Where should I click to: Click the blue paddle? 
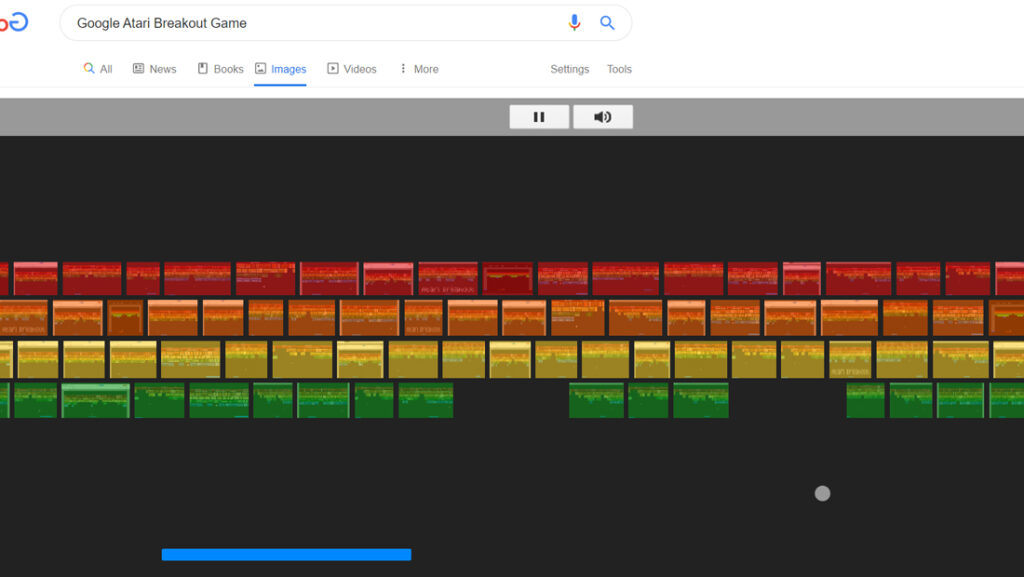point(286,554)
